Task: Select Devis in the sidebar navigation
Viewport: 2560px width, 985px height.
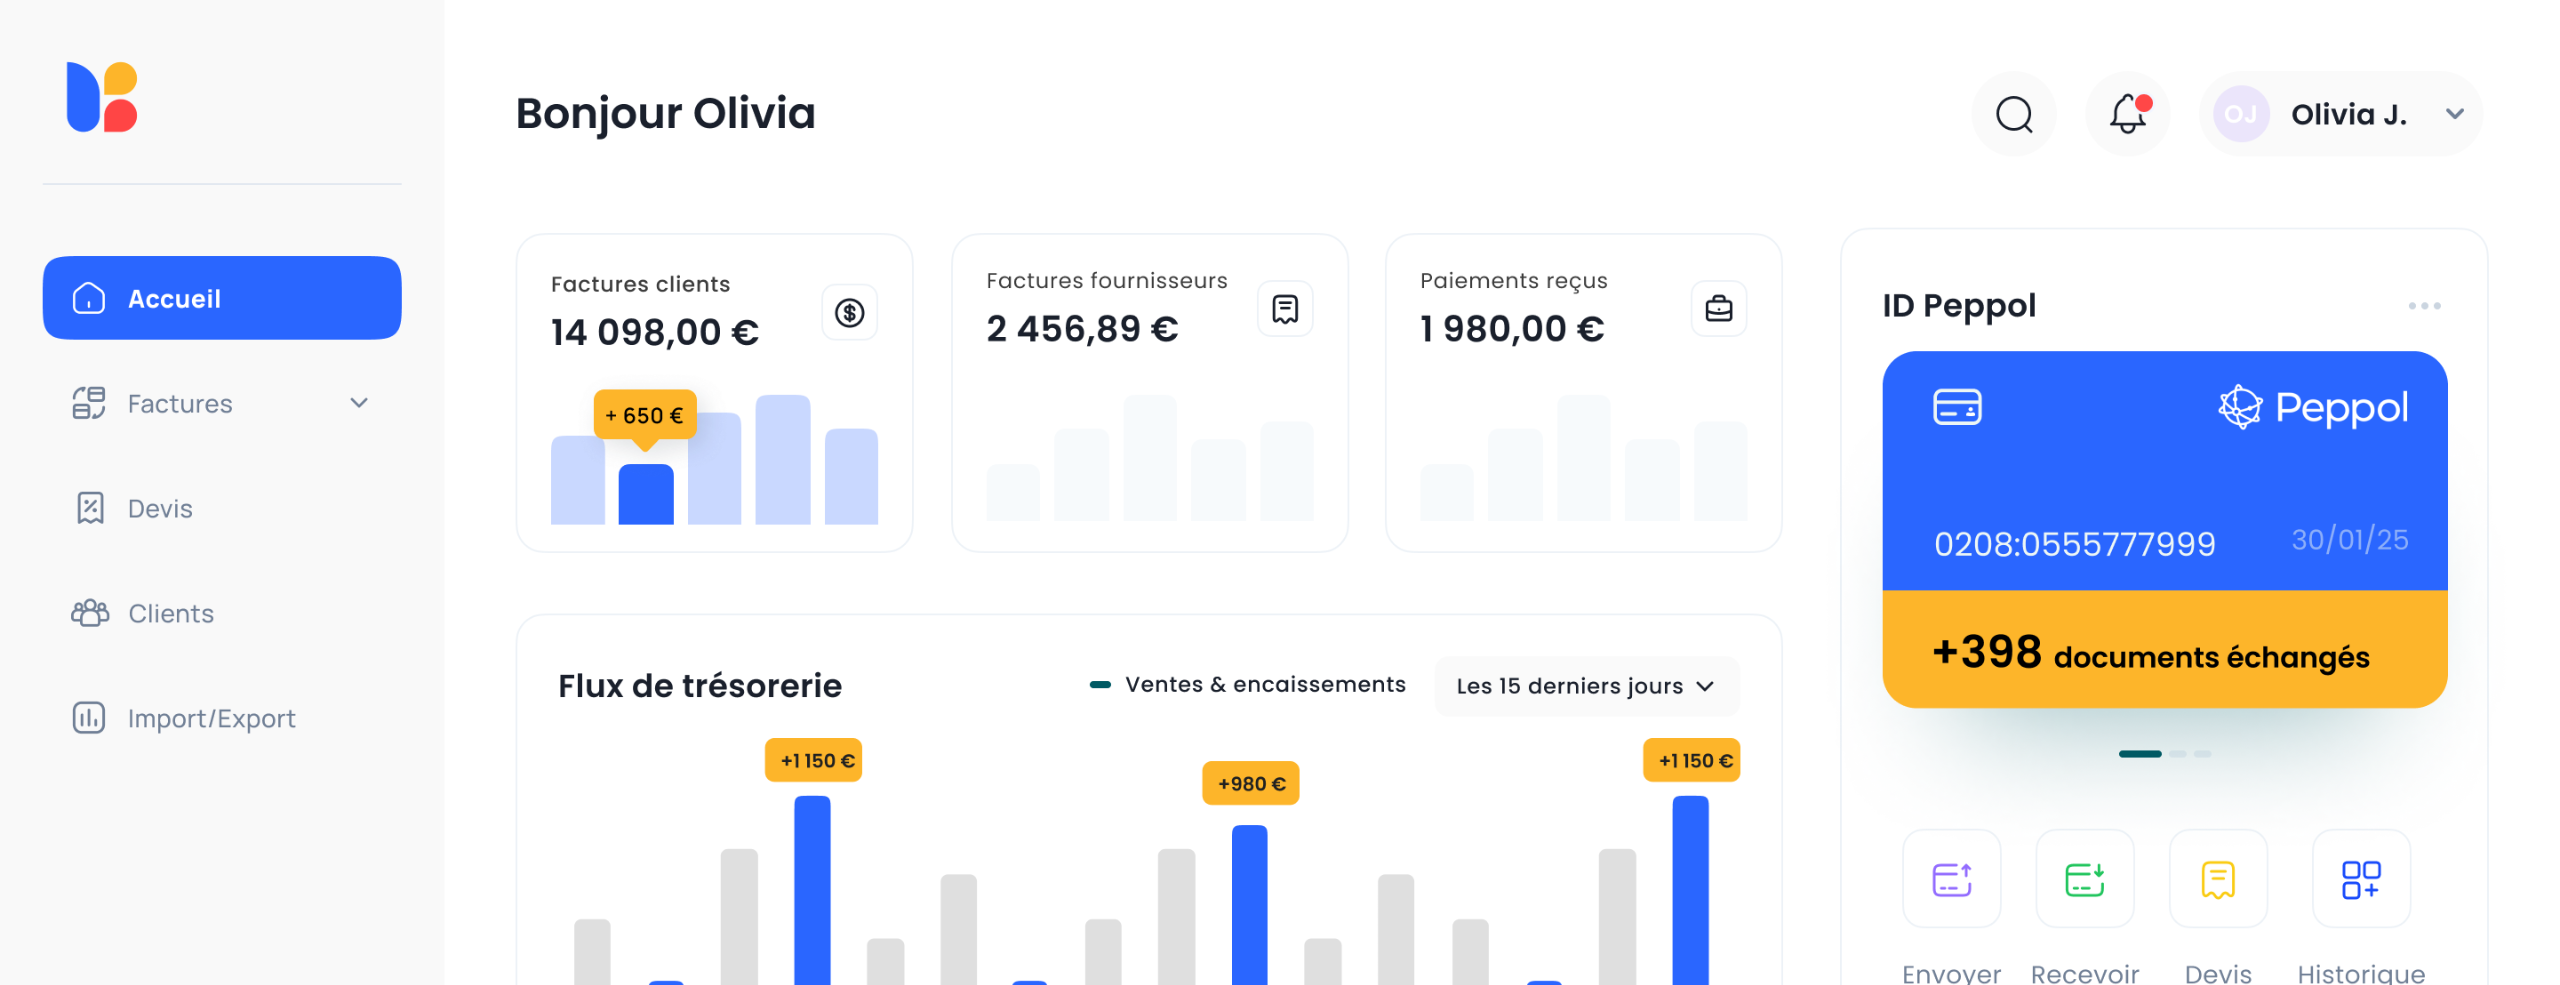Action: (x=159, y=508)
